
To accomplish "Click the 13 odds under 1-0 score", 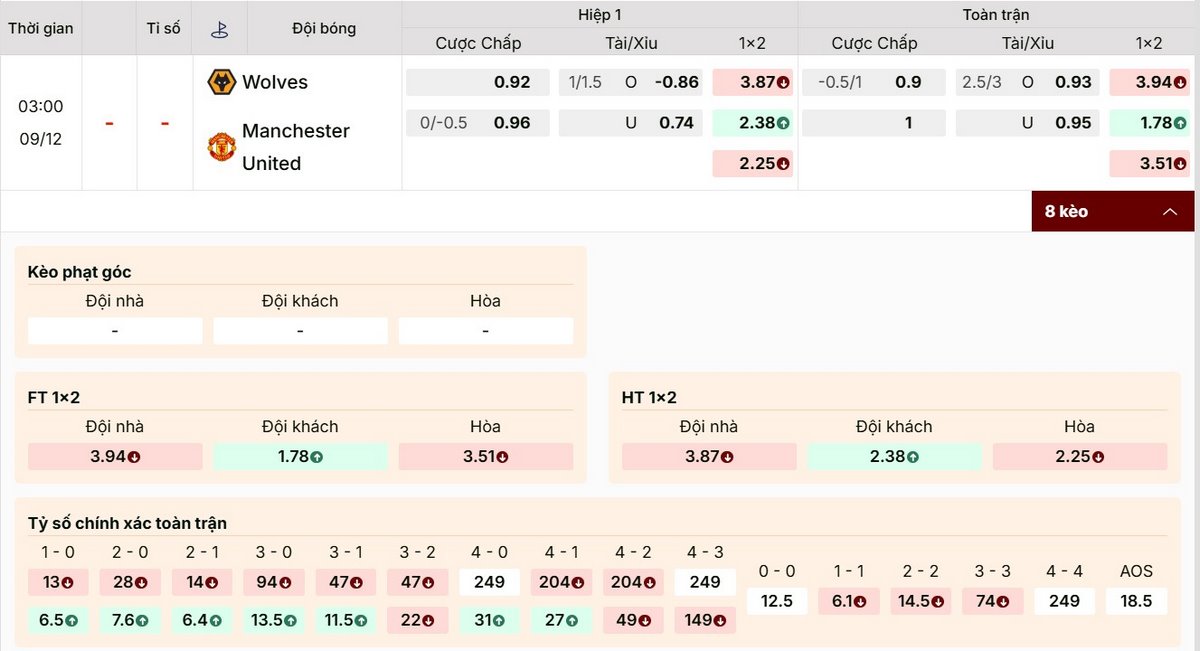I will click(x=56, y=582).
